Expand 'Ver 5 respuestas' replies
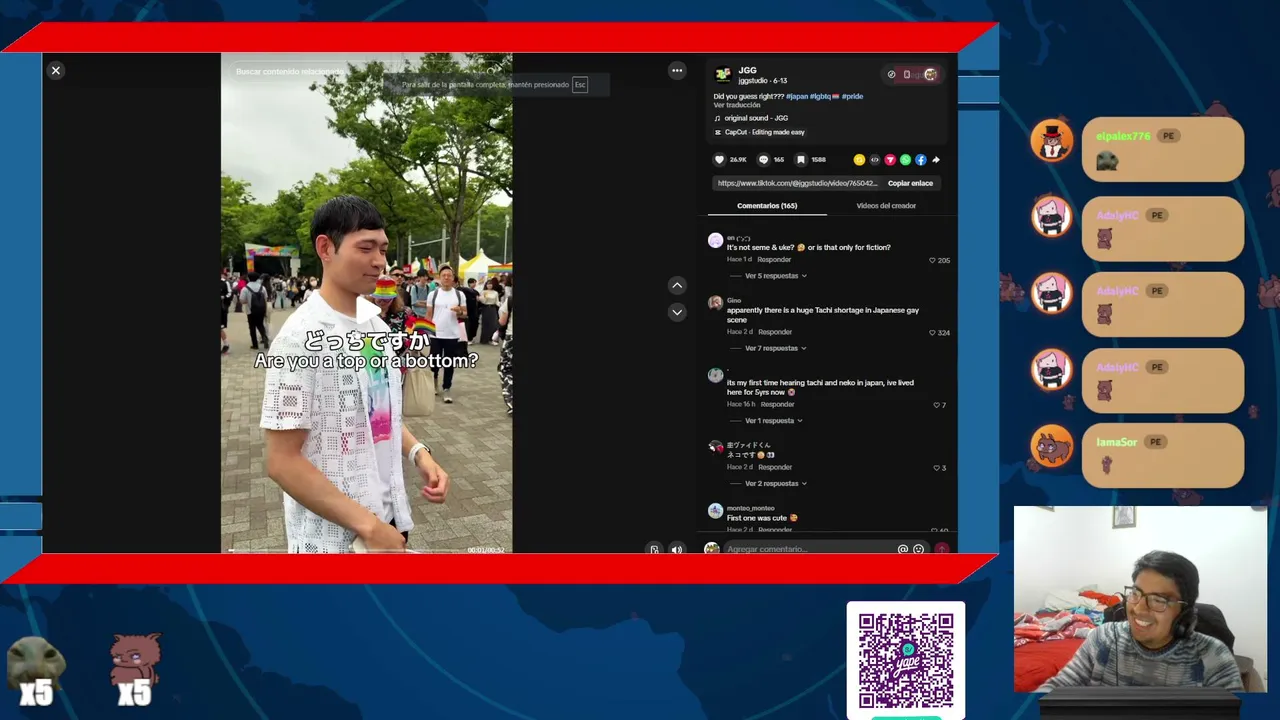 (x=776, y=276)
